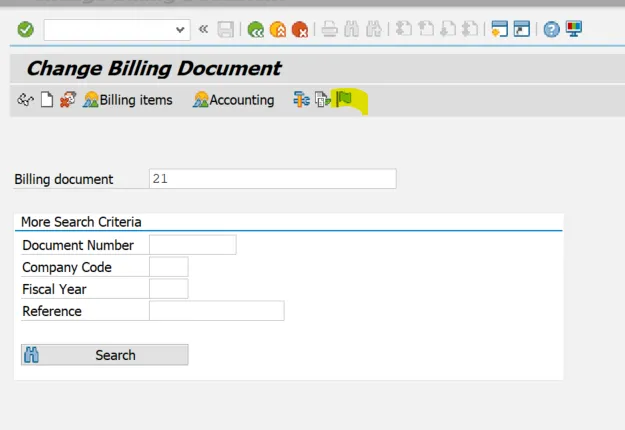Image resolution: width=625 pixels, height=430 pixels.
Task: Click the blank document Create icon
Action: tap(47, 100)
